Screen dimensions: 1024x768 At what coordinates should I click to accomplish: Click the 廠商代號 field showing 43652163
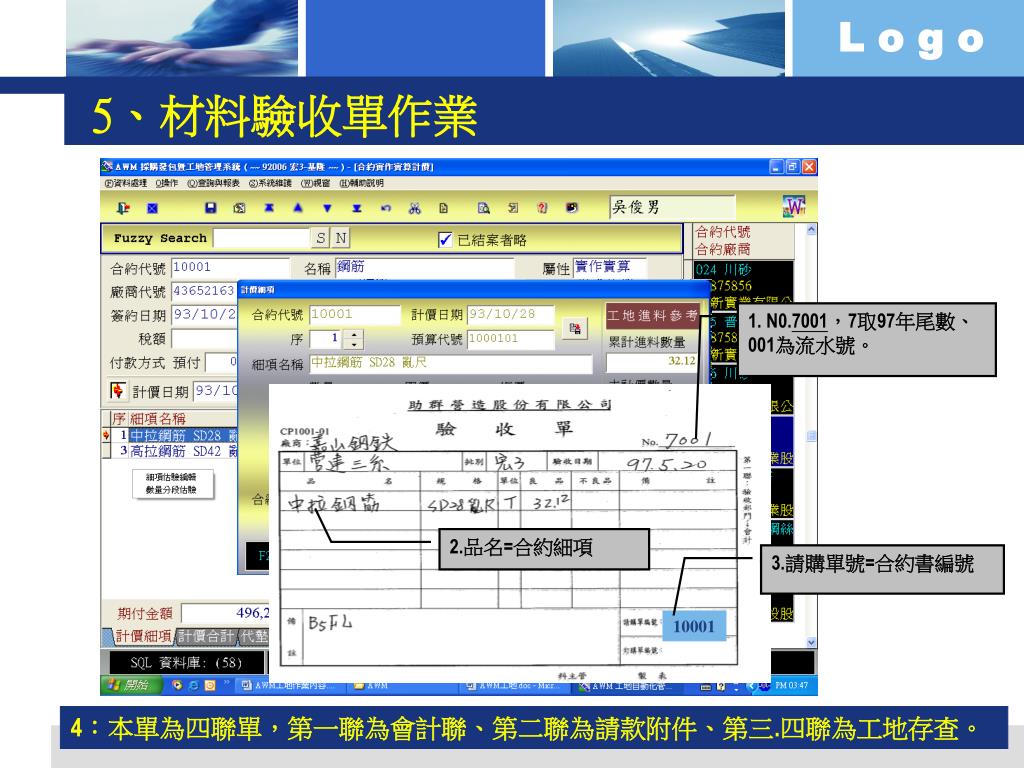[x=204, y=291]
